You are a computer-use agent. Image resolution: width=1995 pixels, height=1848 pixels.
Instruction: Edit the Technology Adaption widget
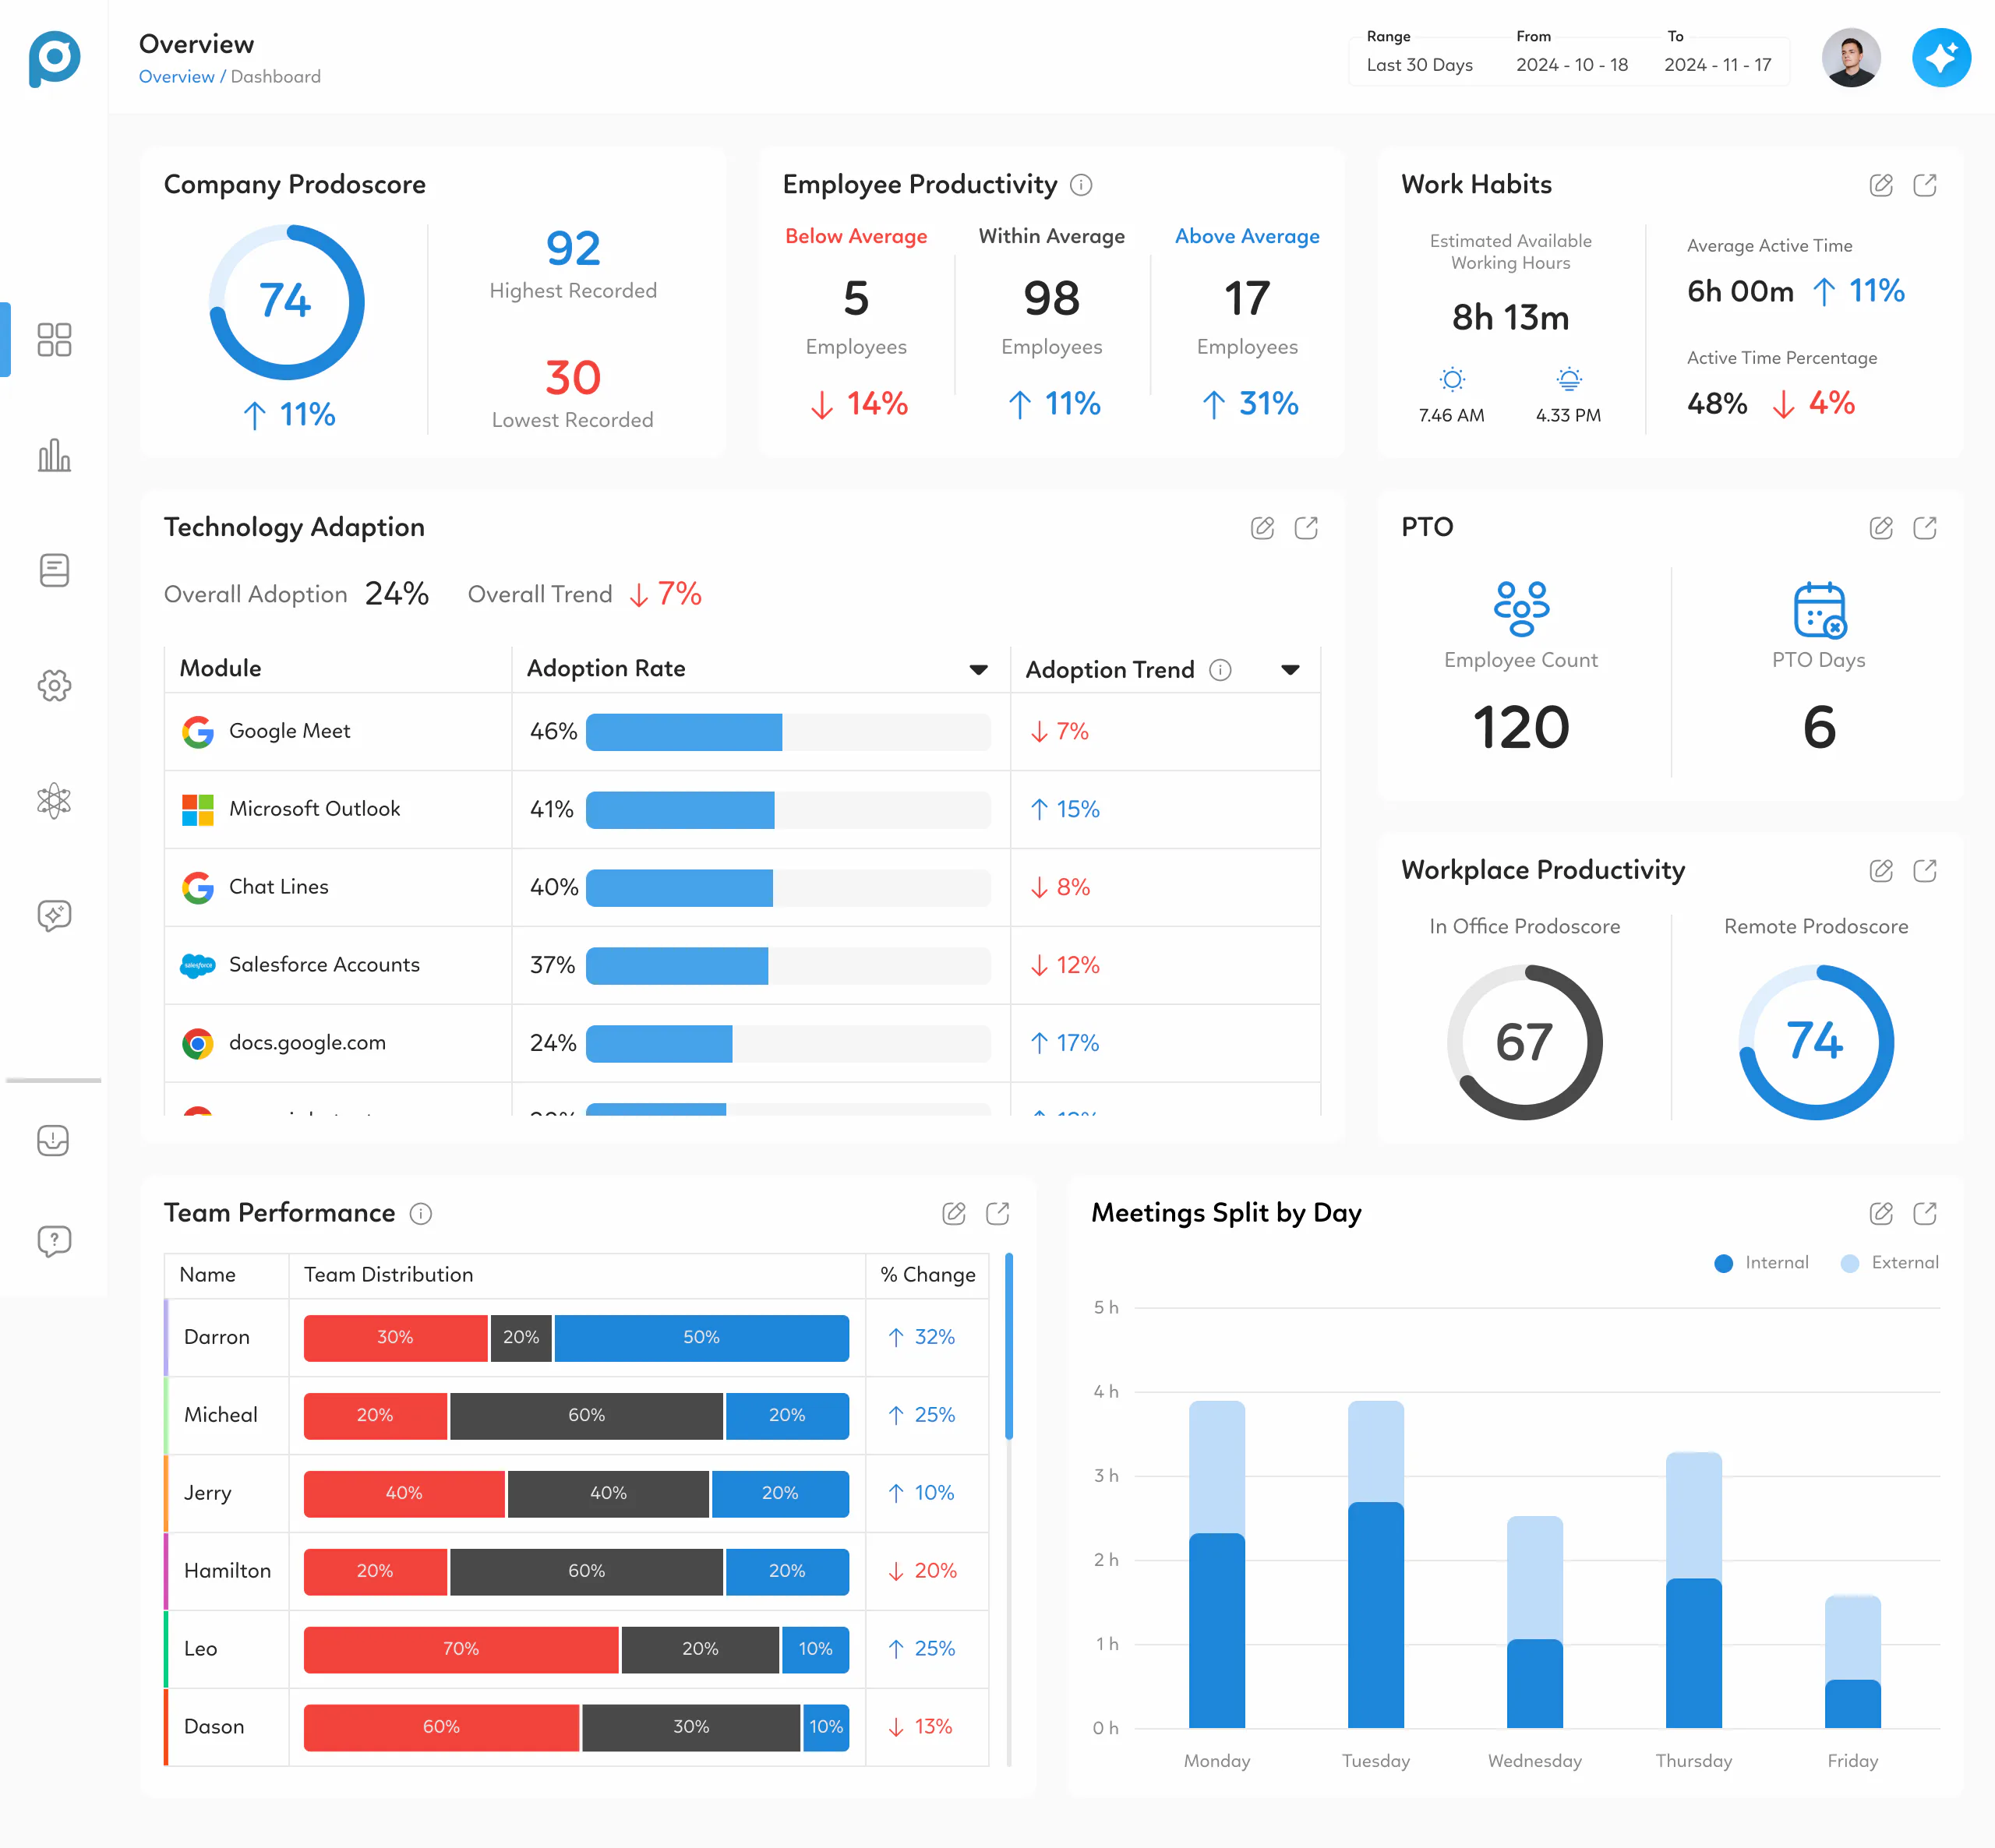(1262, 528)
